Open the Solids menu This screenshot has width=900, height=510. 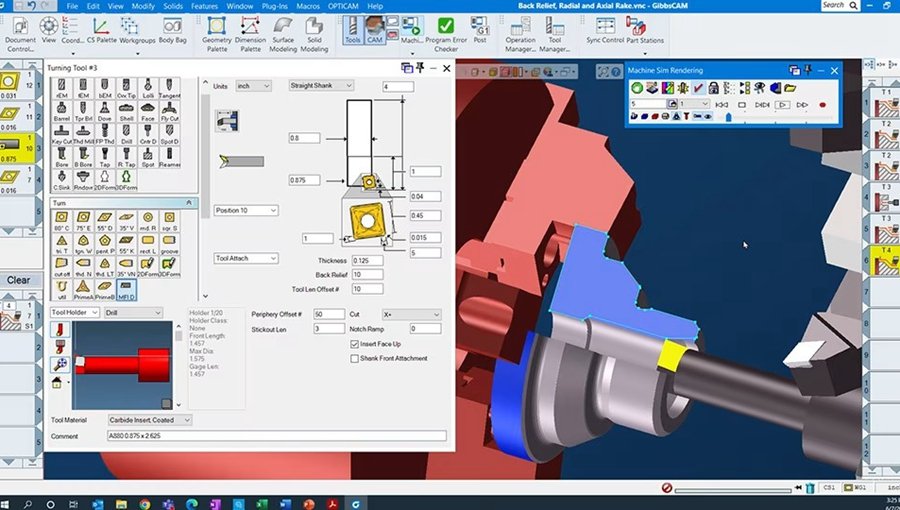pos(173,6)
